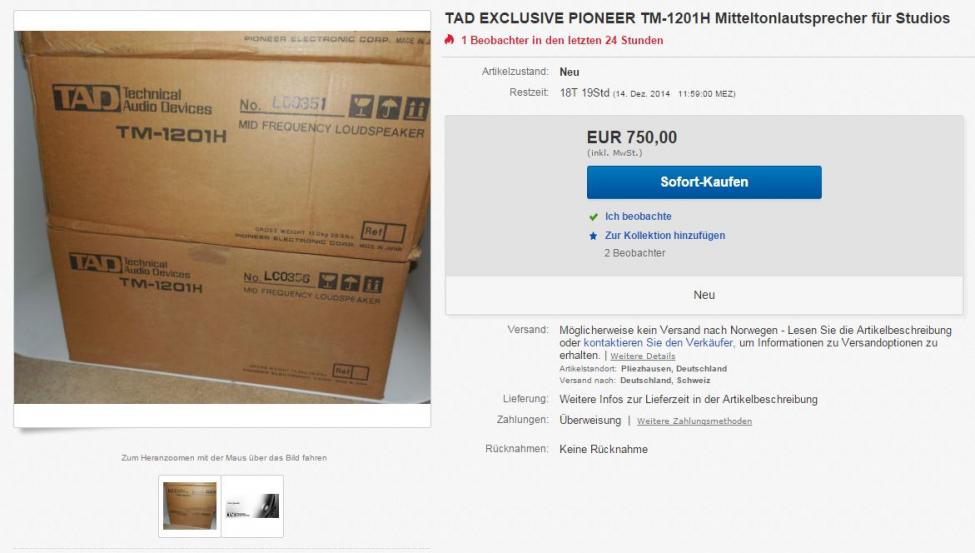
Task: Click the red flame watcher icon
Action: [450, 39]
